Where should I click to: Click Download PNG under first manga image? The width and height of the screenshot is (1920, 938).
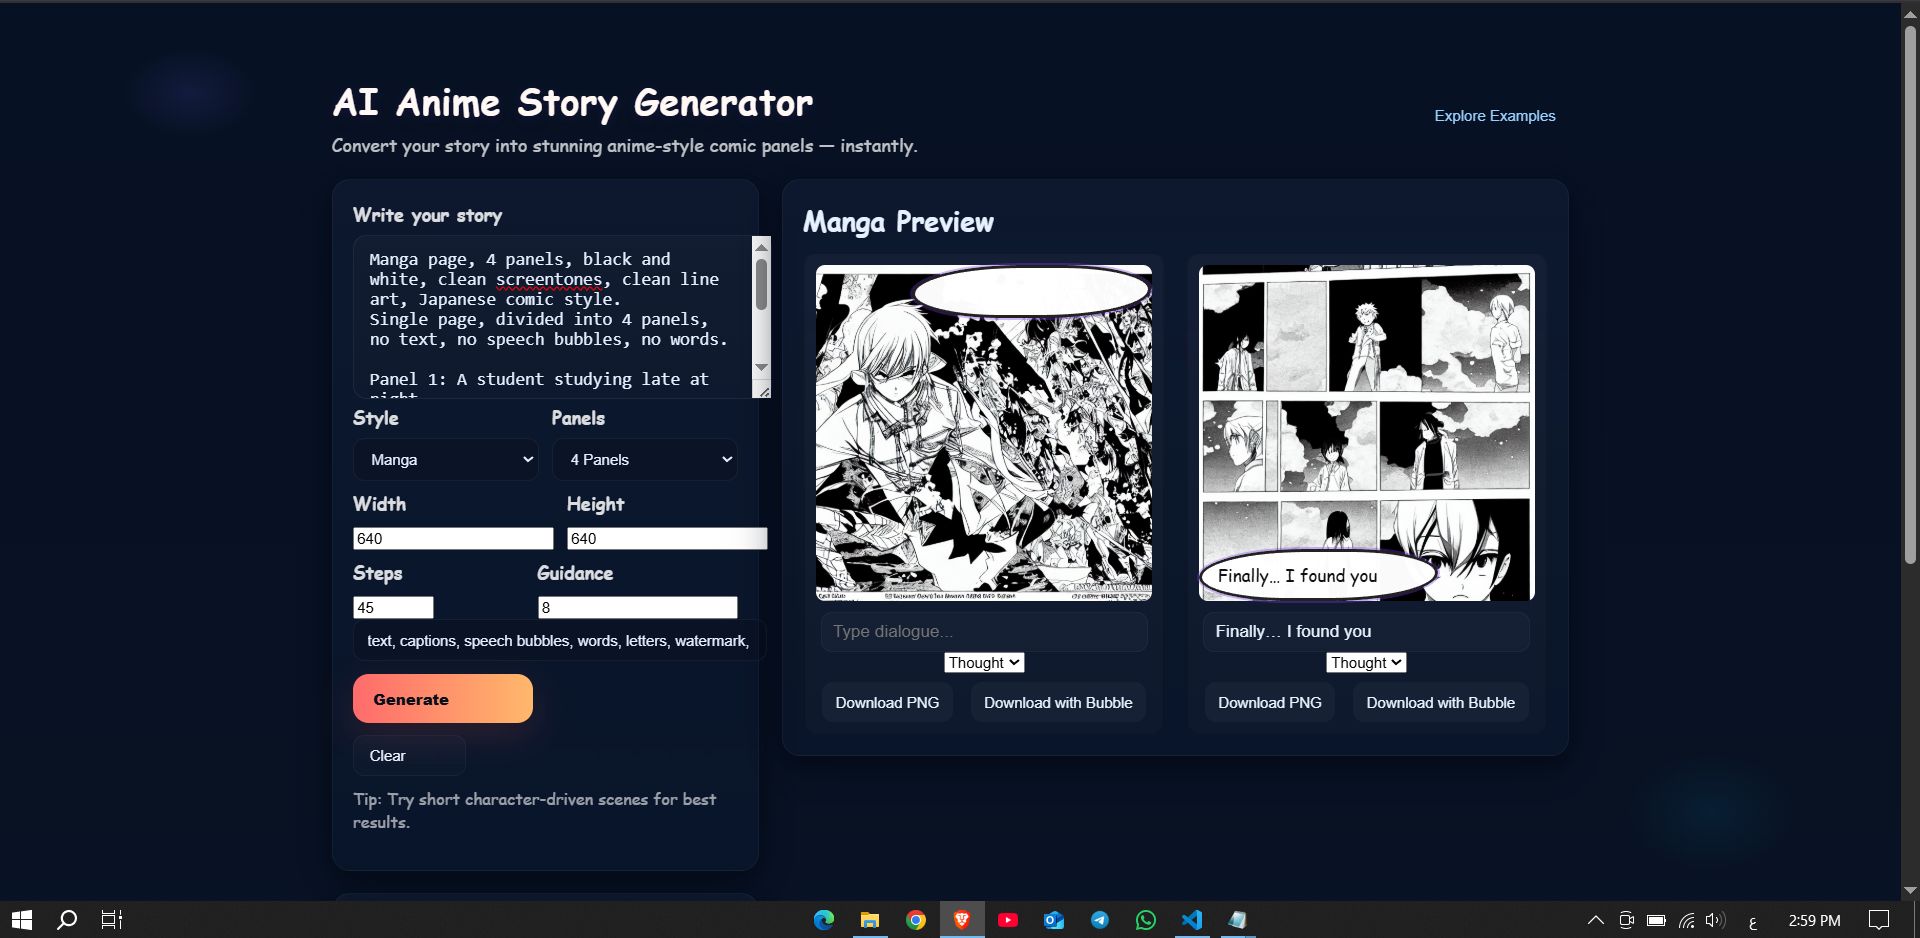pyautogui.click(x=887, y=703)
